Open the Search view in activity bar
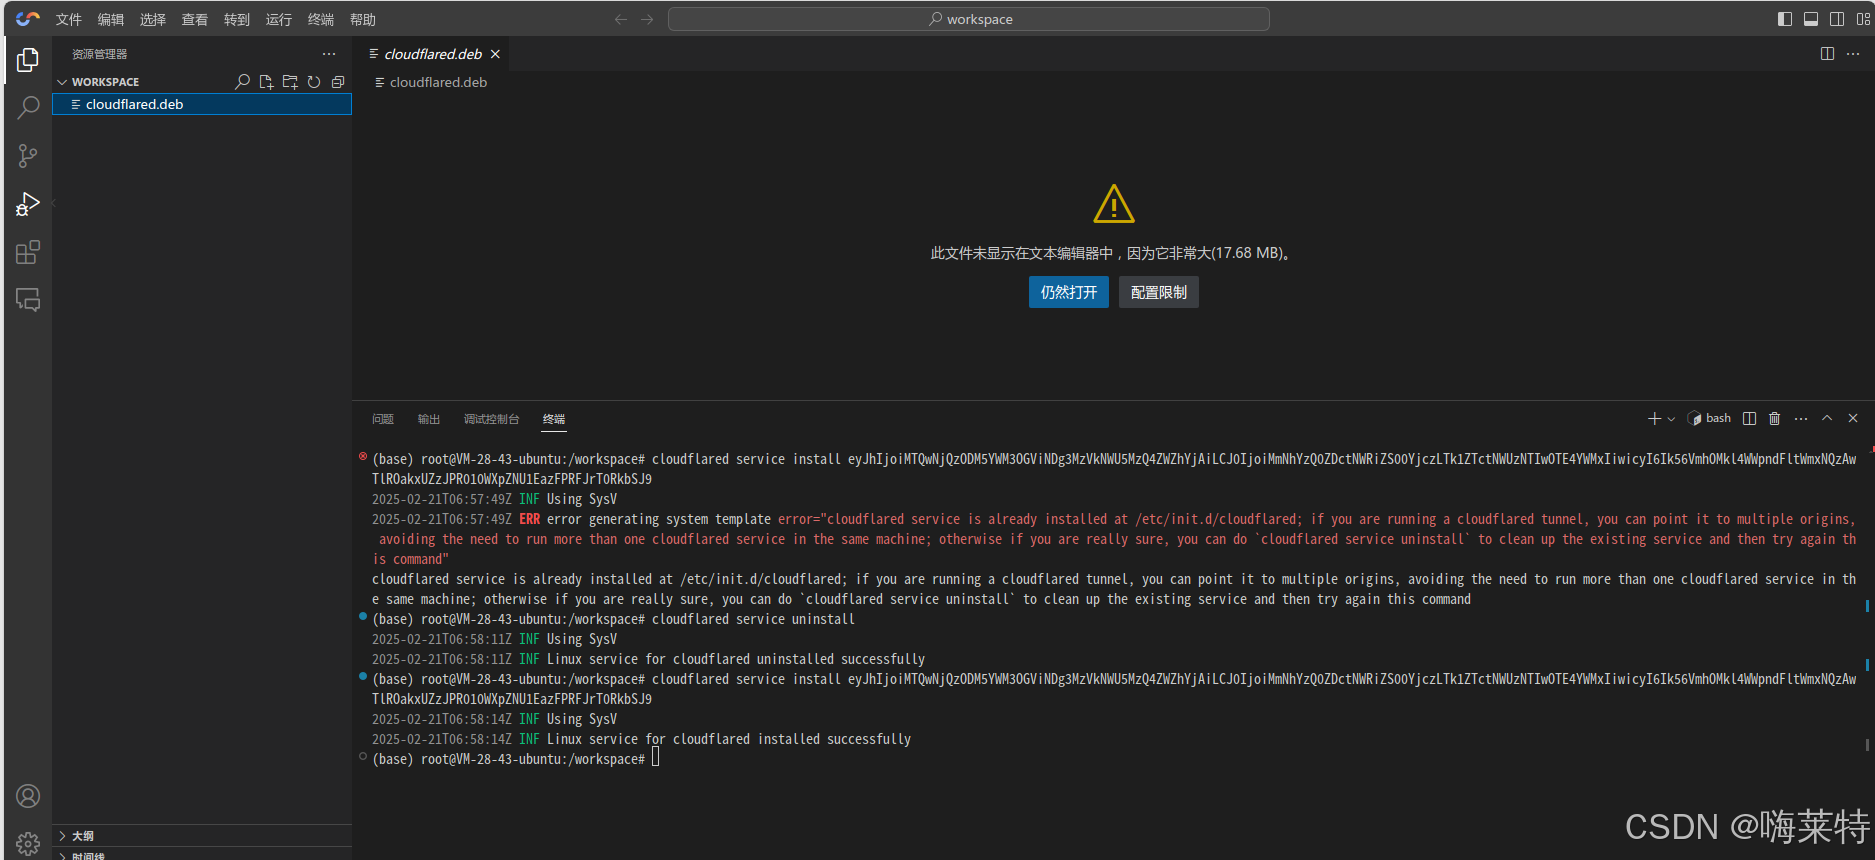Image resolution: width=1875 pixels, height=860 pixels. click(28, 108)
